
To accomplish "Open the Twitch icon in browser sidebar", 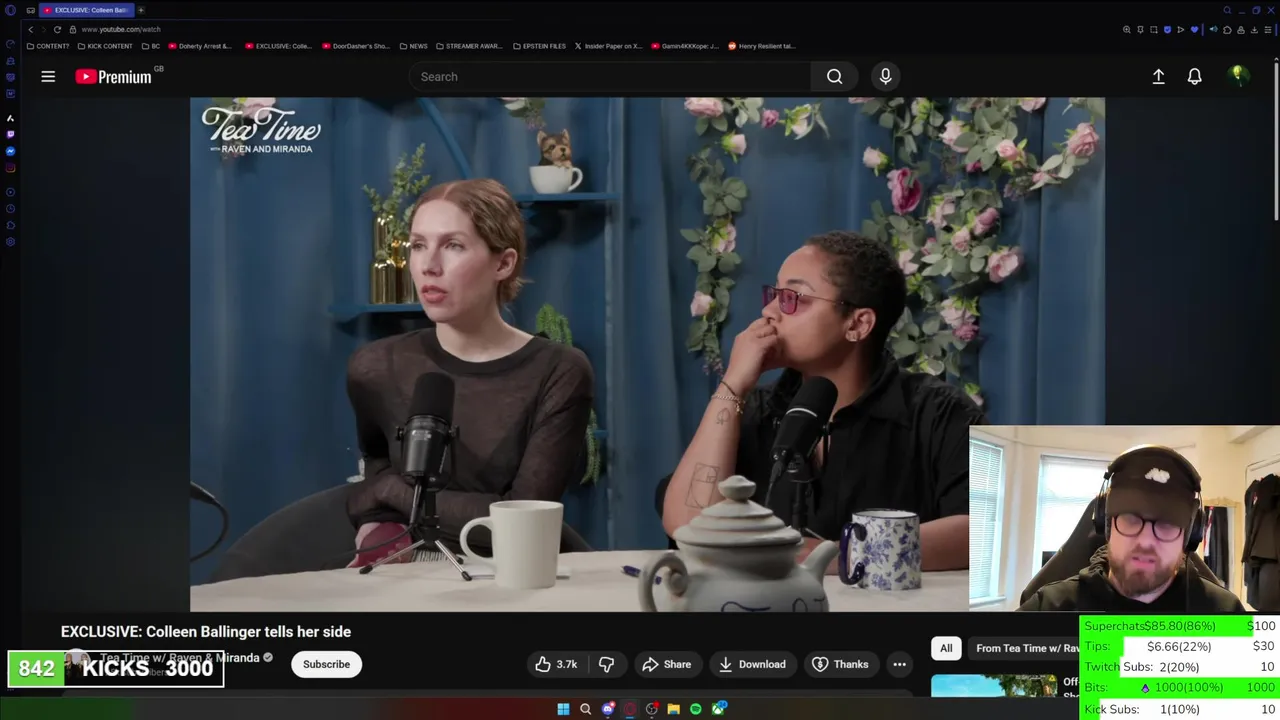I will point(10,134).
